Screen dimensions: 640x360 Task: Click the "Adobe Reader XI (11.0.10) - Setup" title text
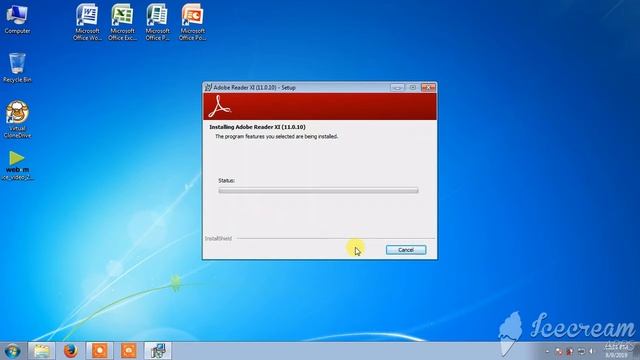coord(254,87)
